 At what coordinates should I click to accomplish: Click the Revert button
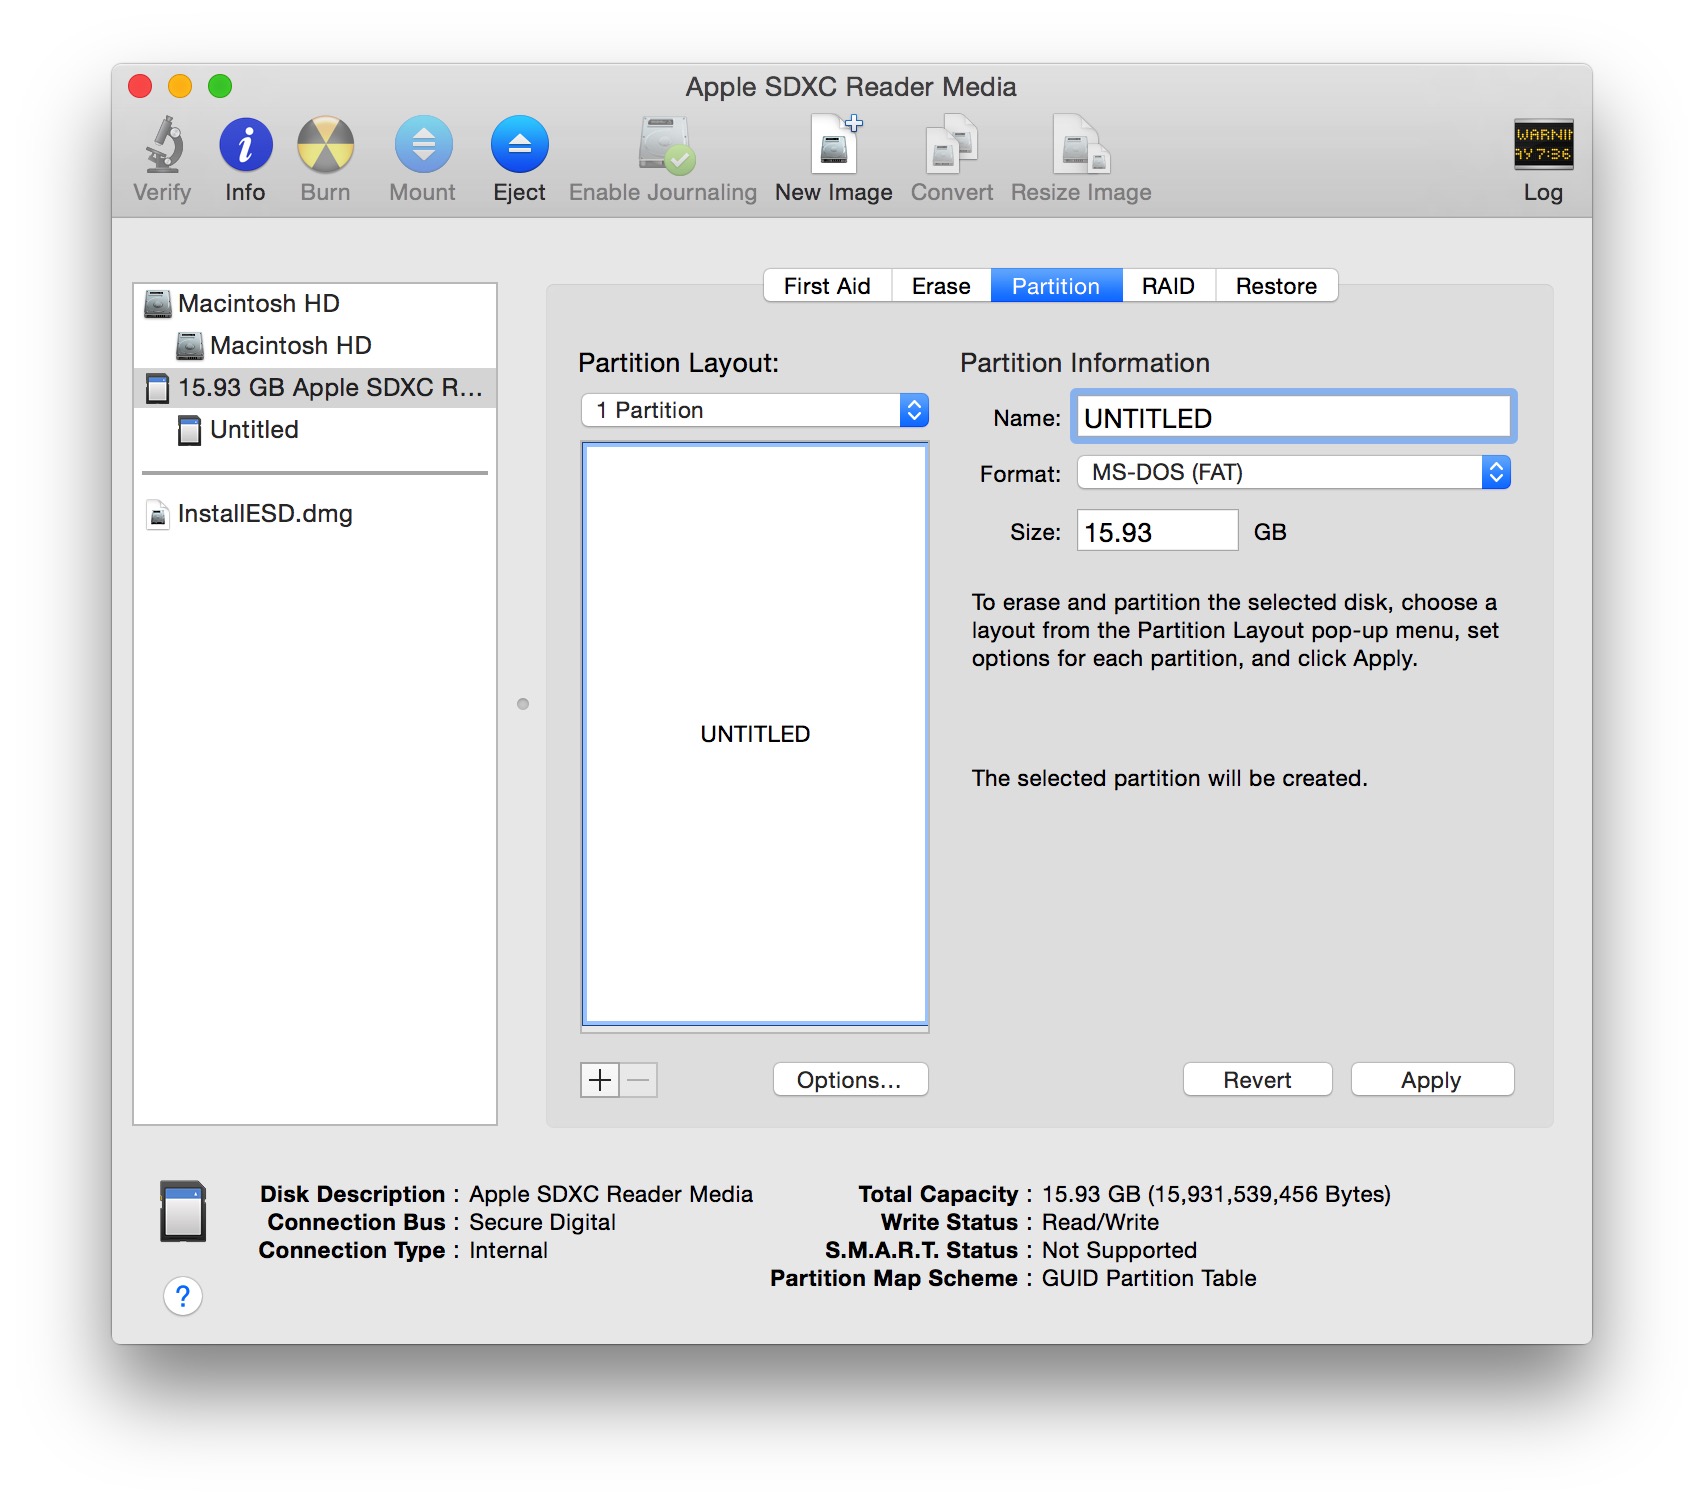pos(1257,1079)
